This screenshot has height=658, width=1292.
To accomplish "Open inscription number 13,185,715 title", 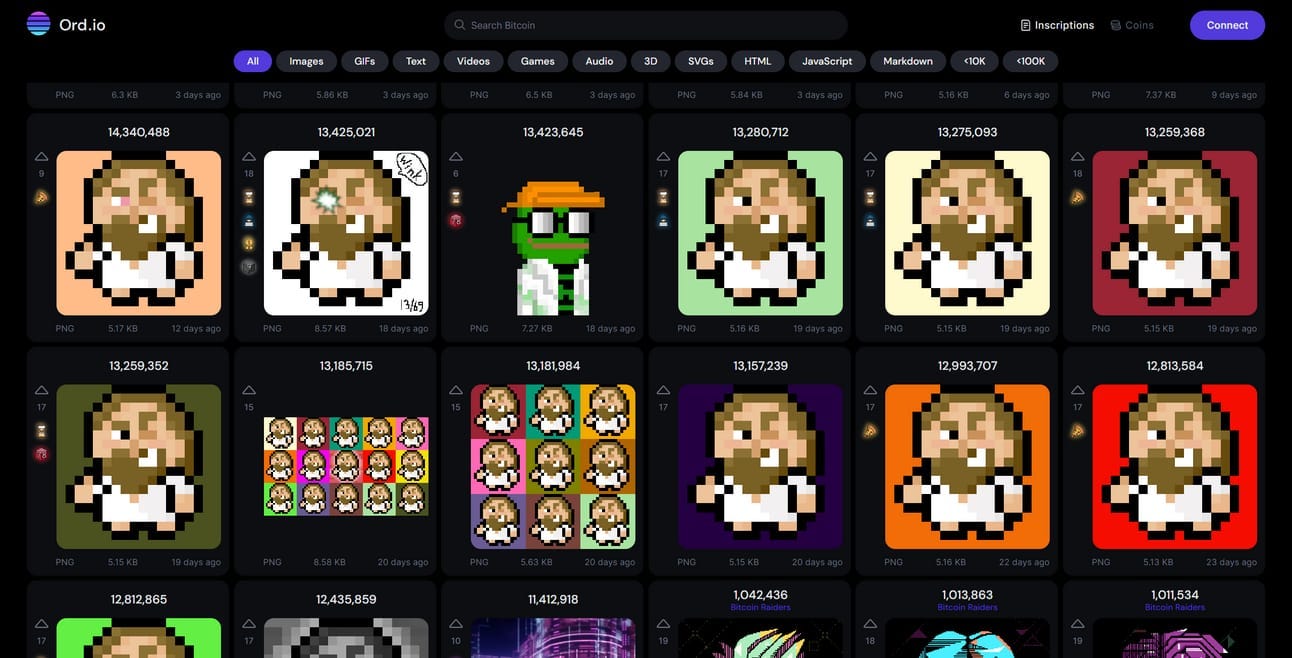I will tap(346, 366).
